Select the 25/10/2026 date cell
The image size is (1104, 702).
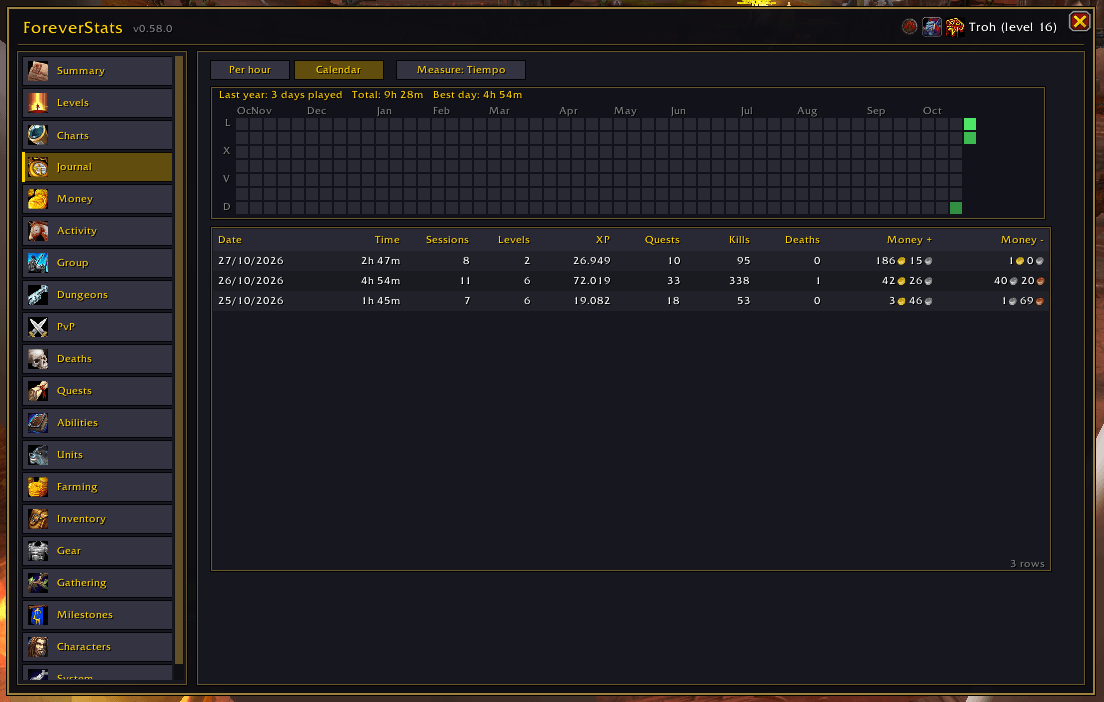coord(251,301)
